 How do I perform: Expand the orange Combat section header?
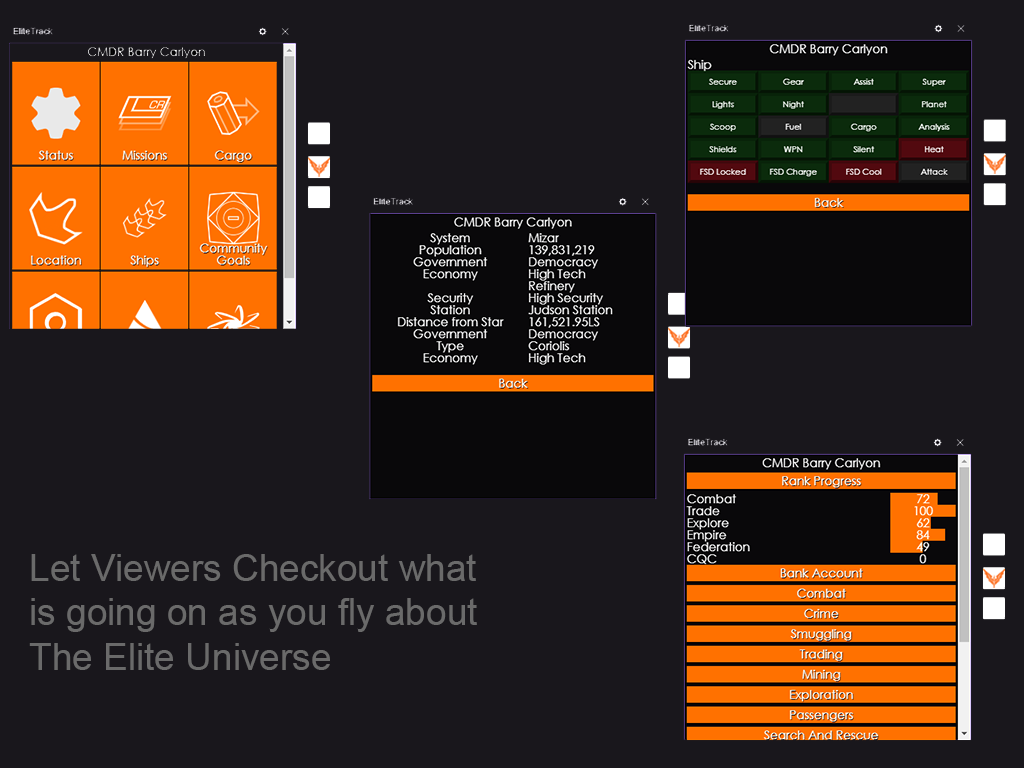point(821,594)
